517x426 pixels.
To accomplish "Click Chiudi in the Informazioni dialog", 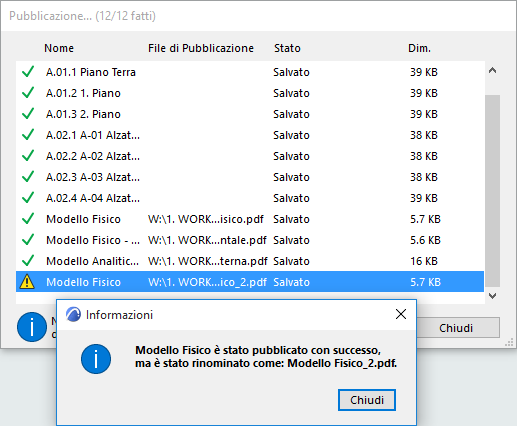I will [x=367, y=400].
